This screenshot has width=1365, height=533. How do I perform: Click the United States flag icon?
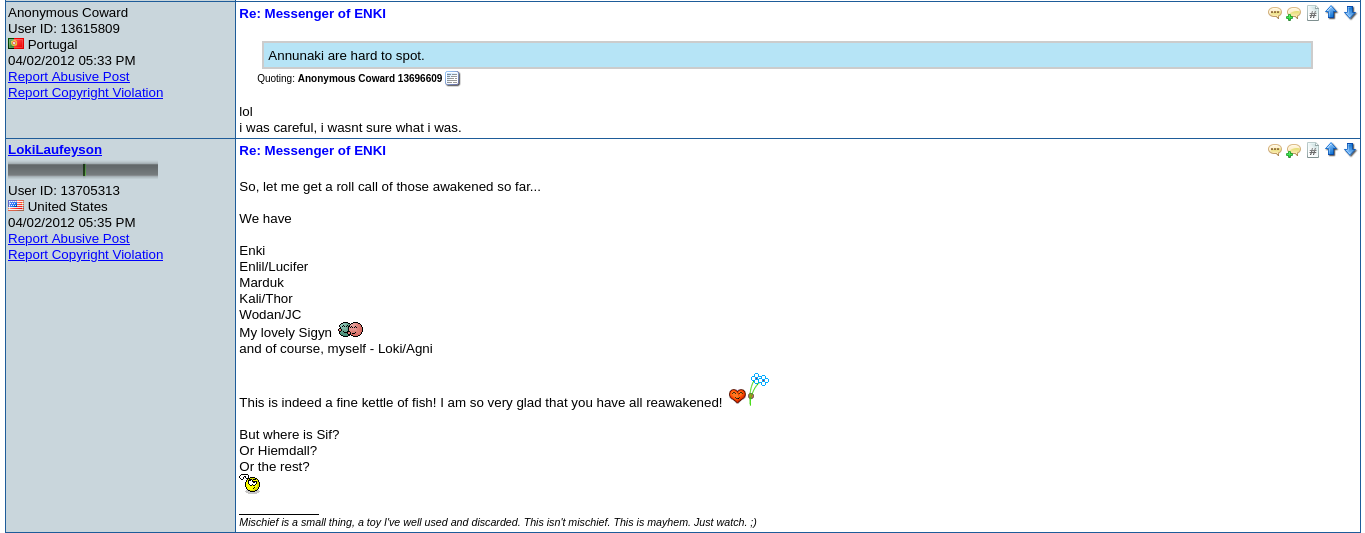(16, 206)
